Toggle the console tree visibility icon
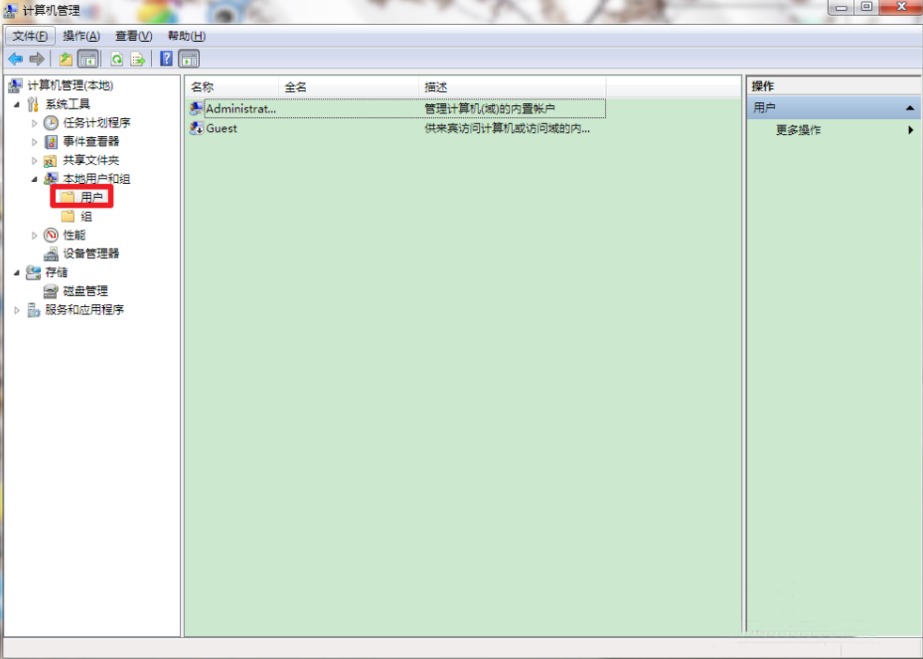The image size is (923, 659). [x=86, y=58]
